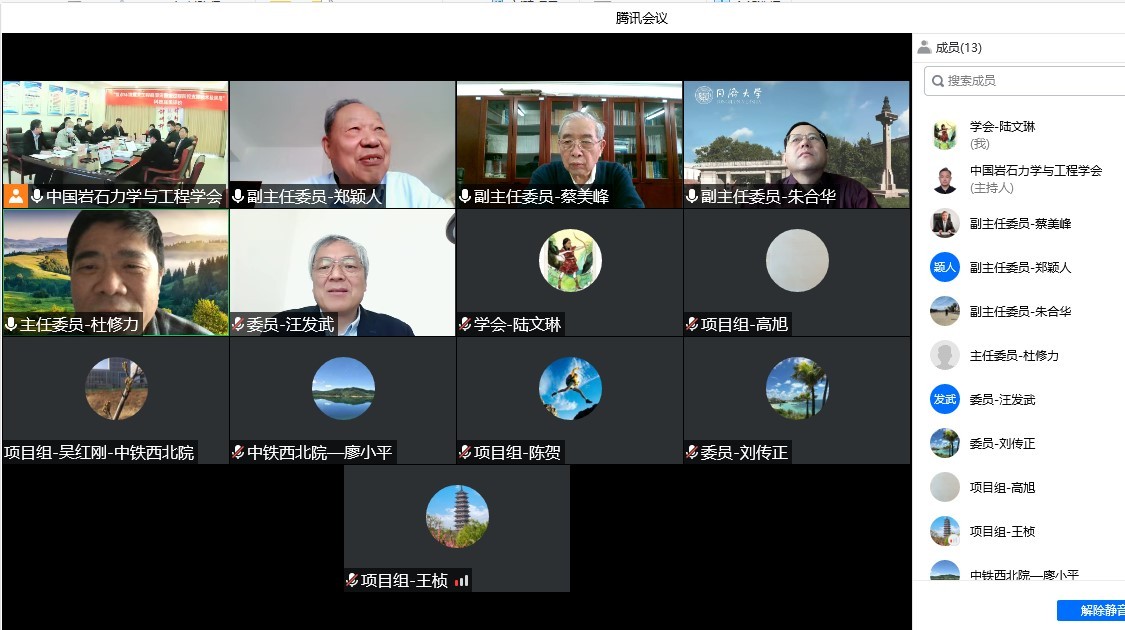Open 项目组-吴红刚-中铁西北院 participant avatar tile
This screenshot has width=1125, height=630.
116,389
